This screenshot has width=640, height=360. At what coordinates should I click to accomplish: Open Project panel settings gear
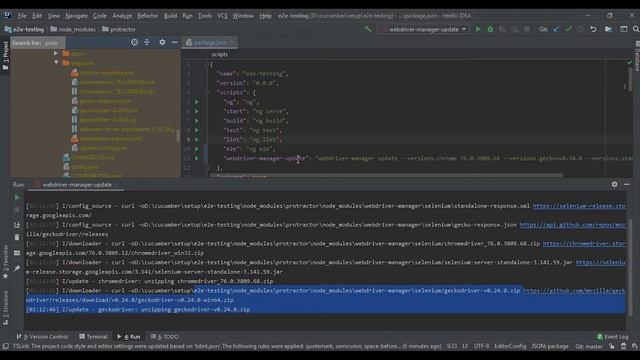pos(162,42)
